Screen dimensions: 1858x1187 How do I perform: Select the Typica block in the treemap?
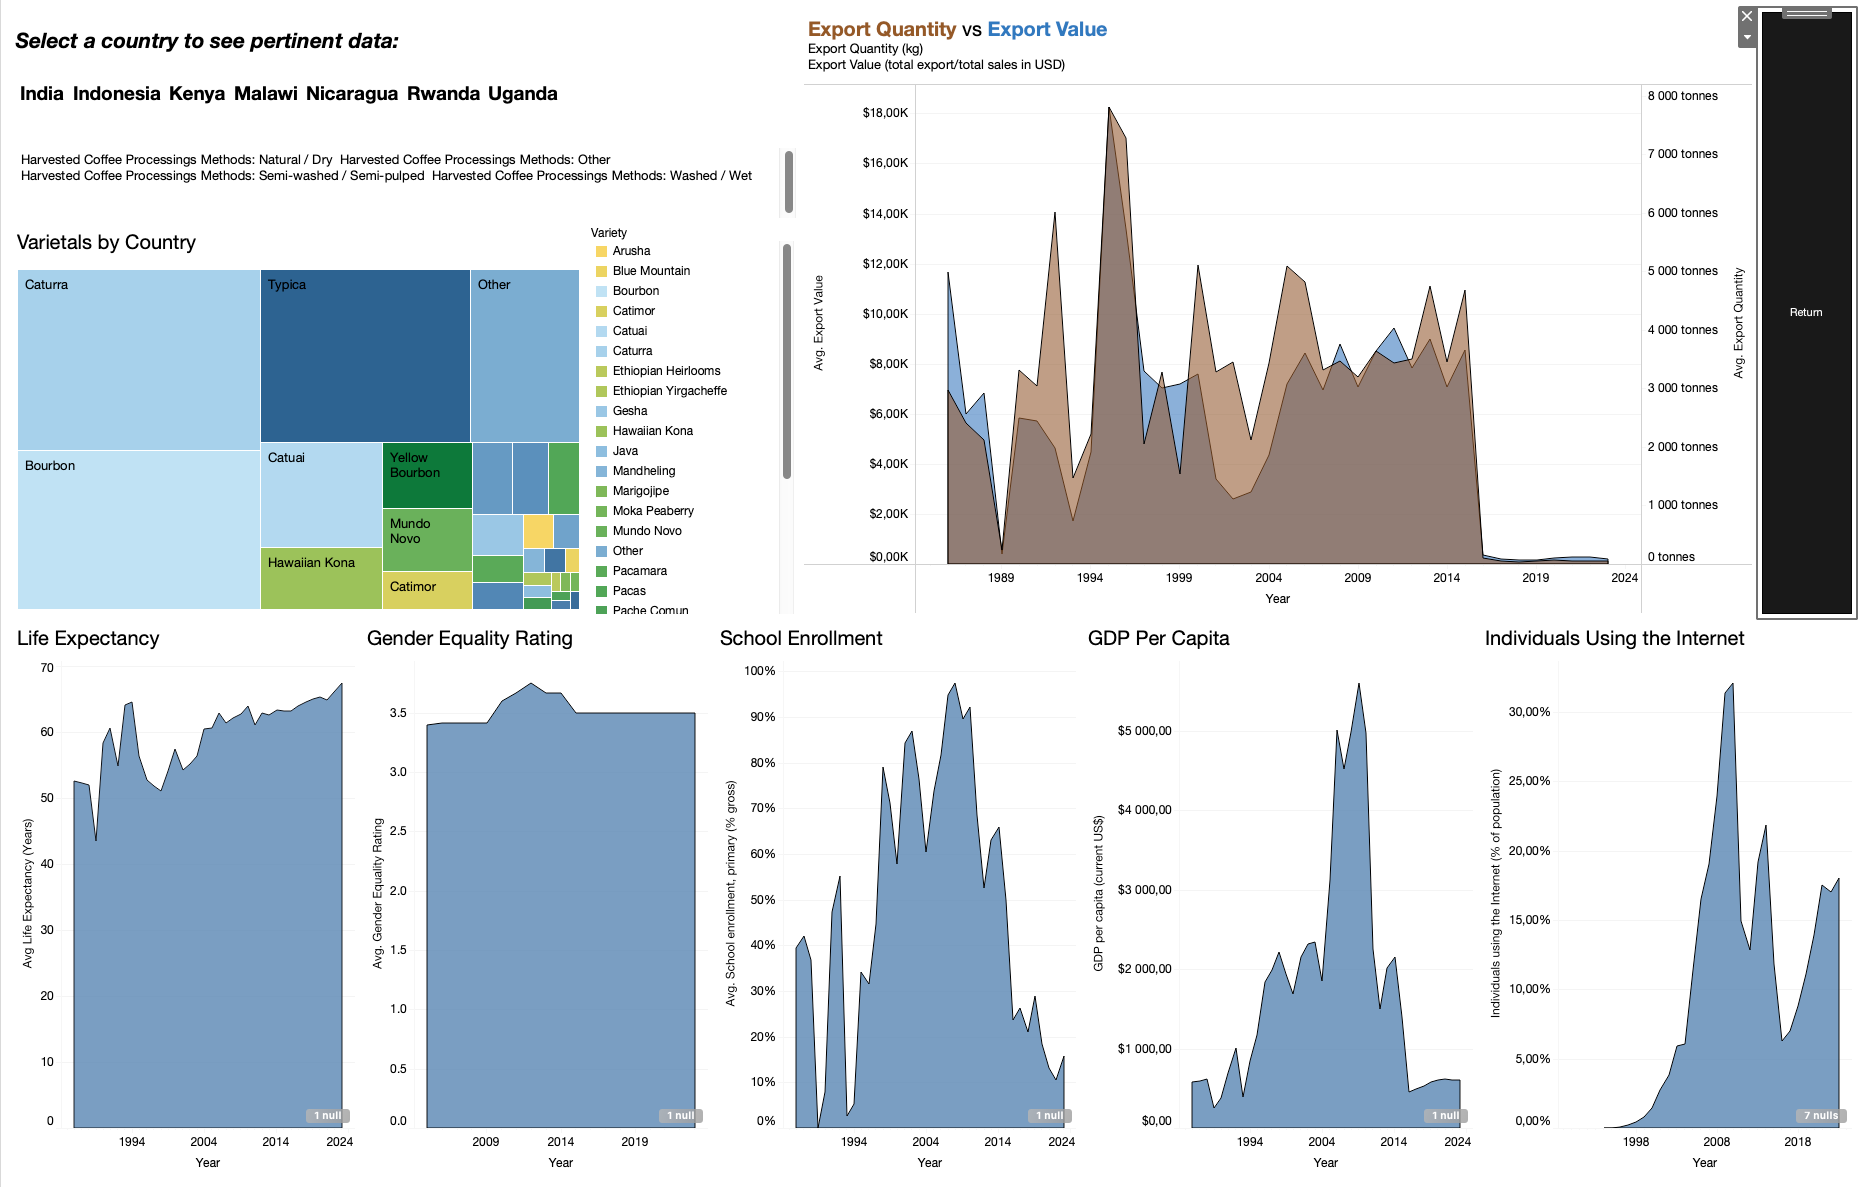(365, 356)
